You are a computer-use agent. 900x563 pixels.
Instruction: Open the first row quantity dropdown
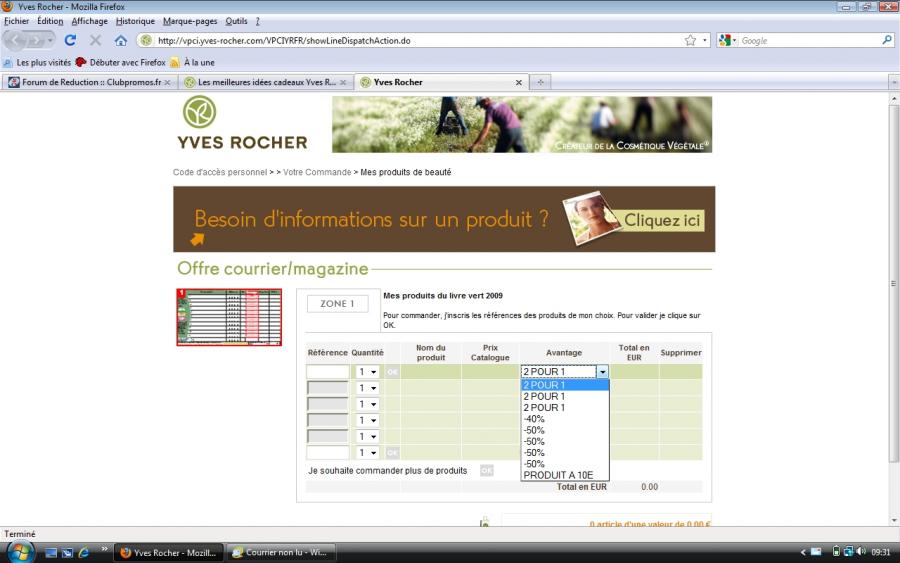pyautogui.click(x=367, y=372)
